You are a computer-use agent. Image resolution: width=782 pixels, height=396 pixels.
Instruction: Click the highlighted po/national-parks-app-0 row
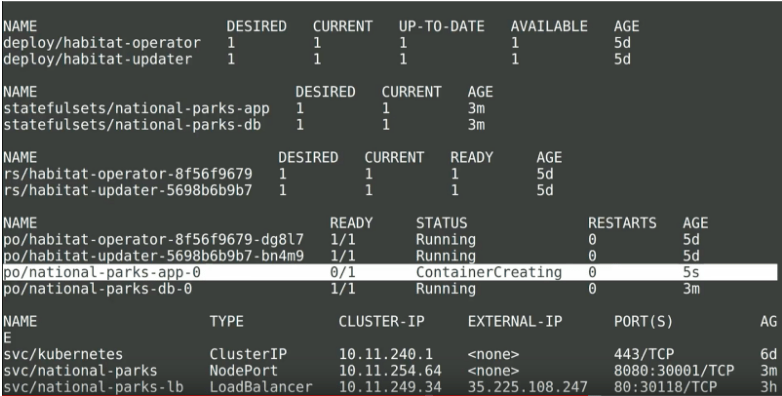tap(390, 272)
